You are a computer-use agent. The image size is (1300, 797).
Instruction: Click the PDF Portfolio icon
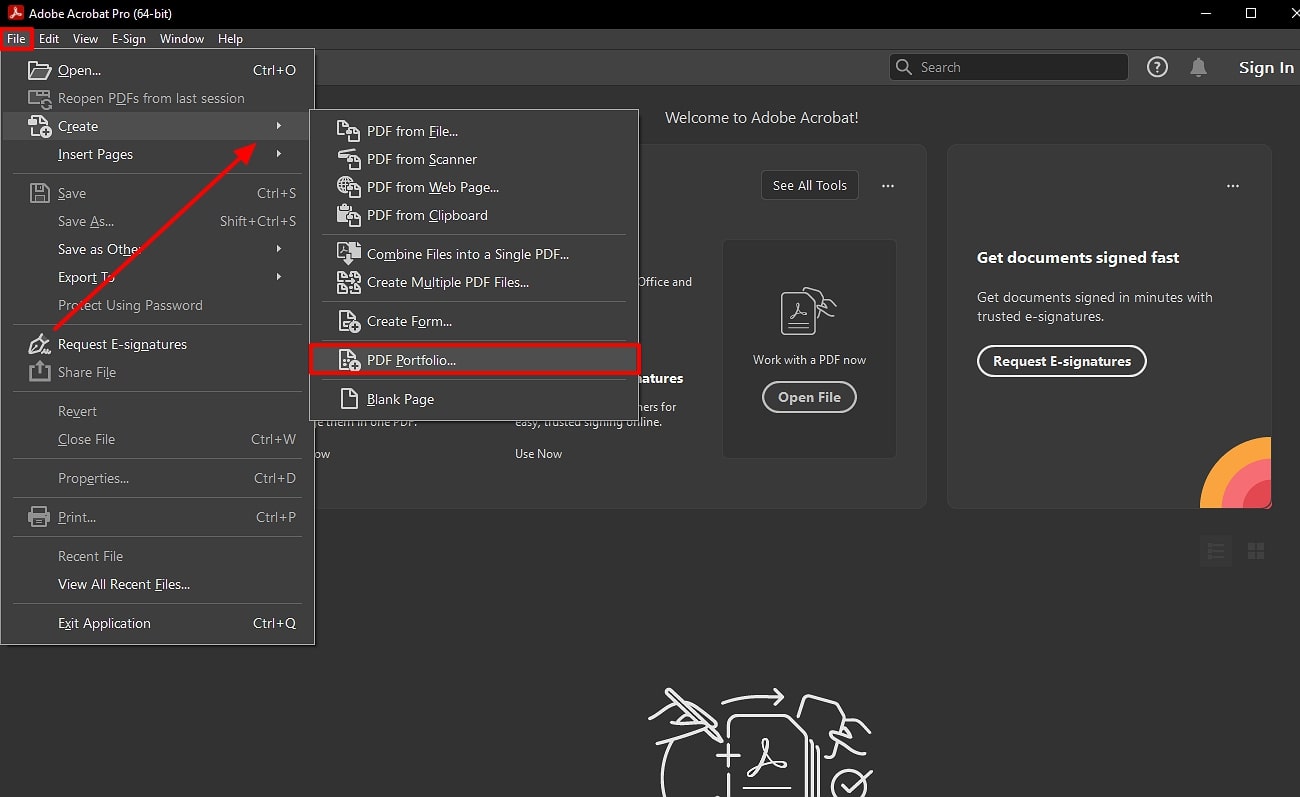coord(348,360)
